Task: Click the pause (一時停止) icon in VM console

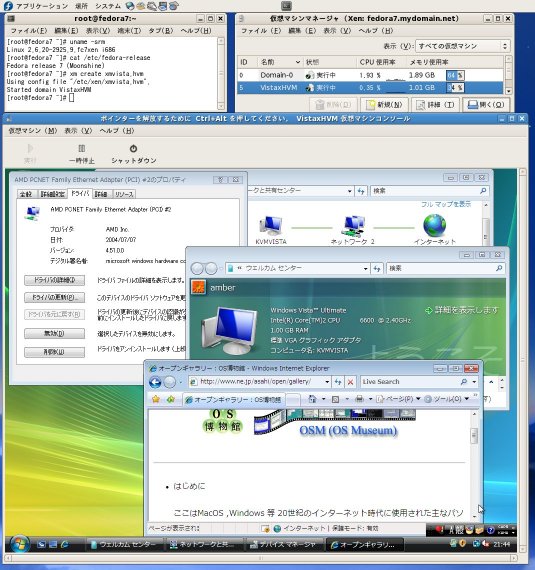Action: (x=82, y=149)
